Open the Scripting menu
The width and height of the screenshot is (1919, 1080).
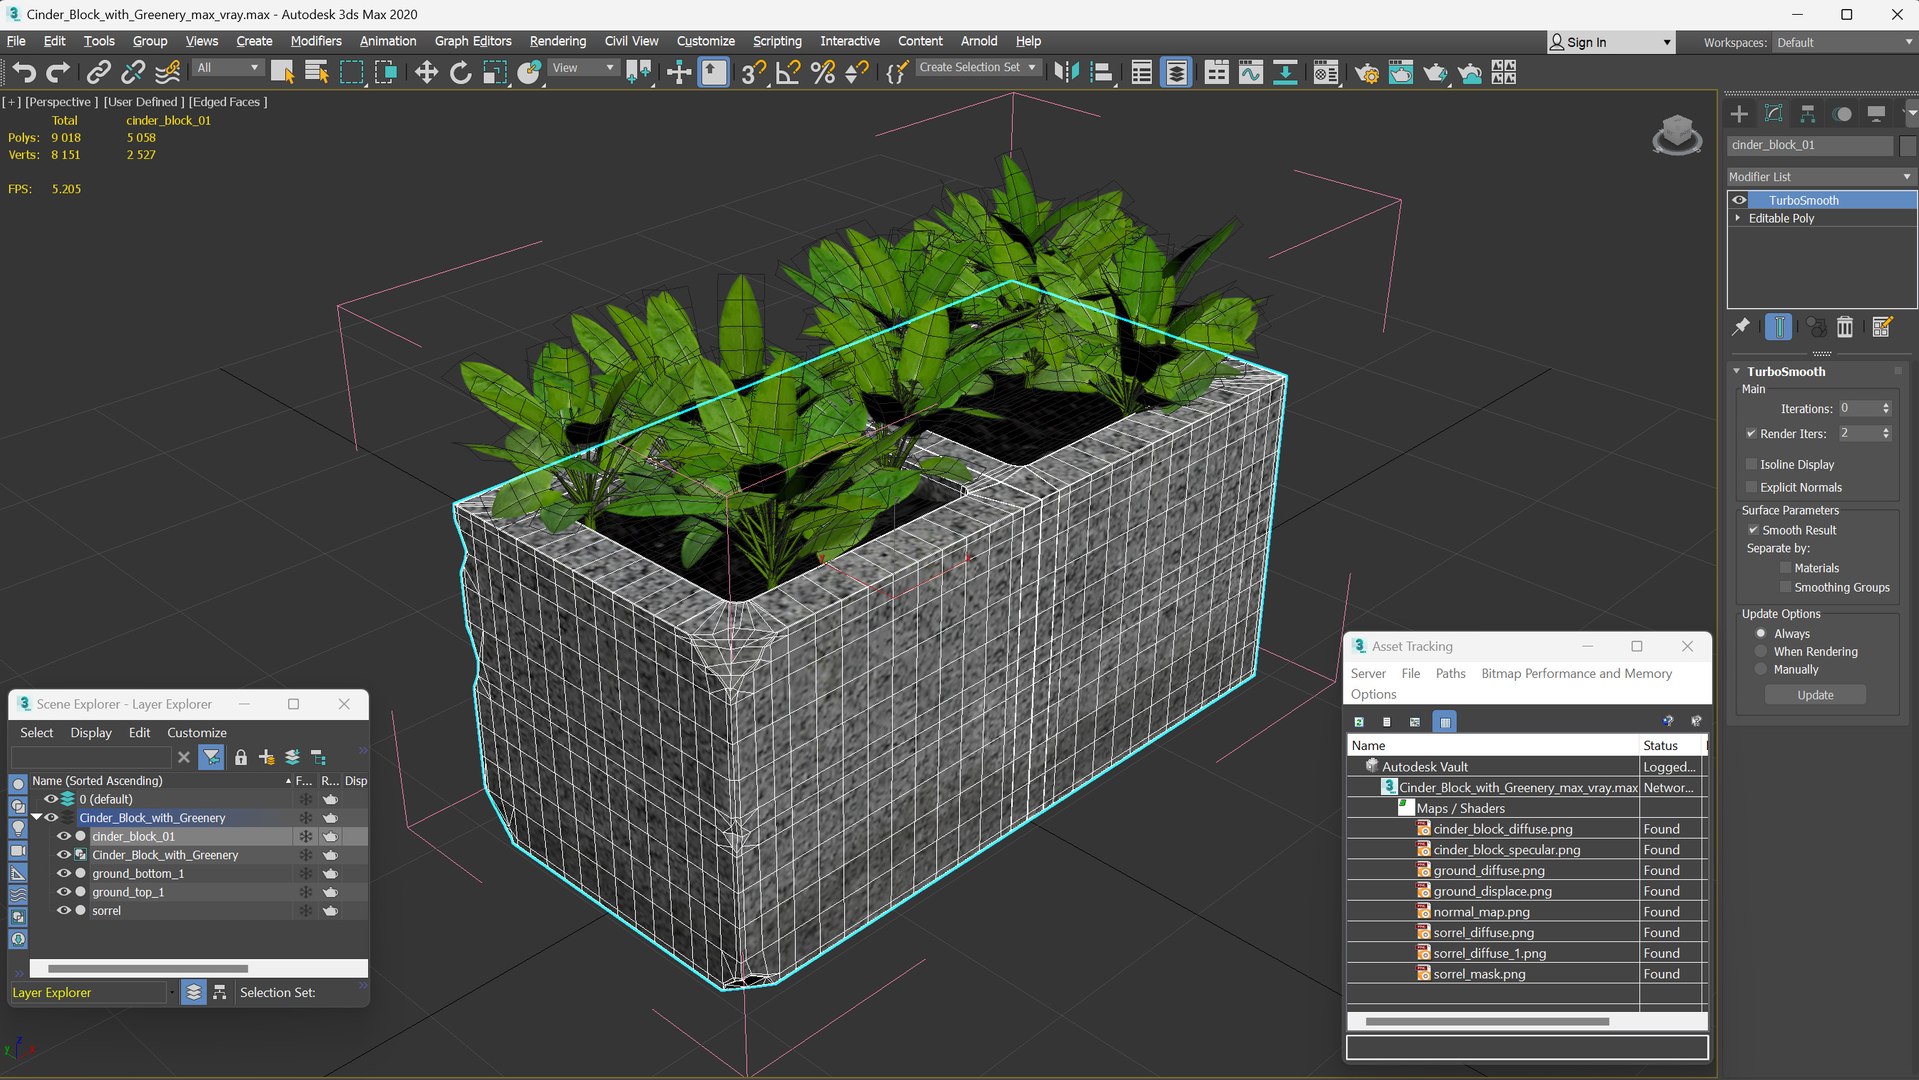point(777,41)
